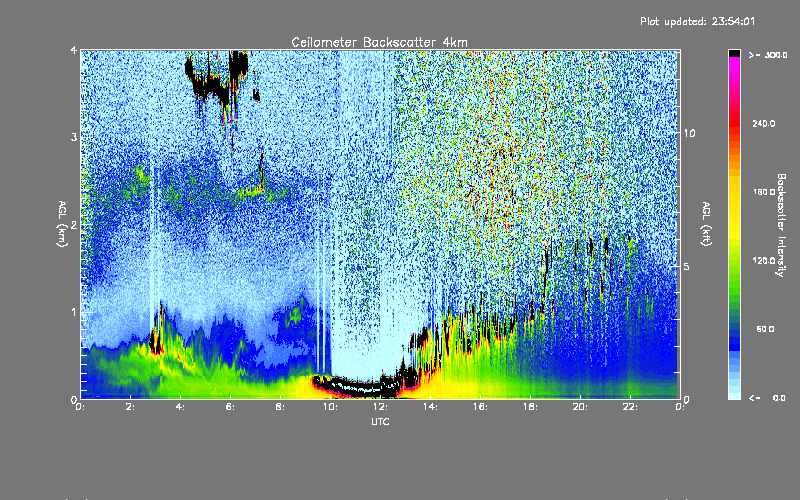Click the "AGL (kft)" axis label

(x=706, y=224)
